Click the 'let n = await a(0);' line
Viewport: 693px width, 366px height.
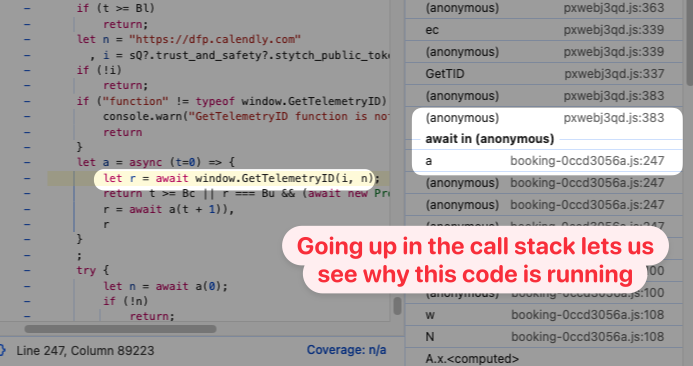(165, 286)
